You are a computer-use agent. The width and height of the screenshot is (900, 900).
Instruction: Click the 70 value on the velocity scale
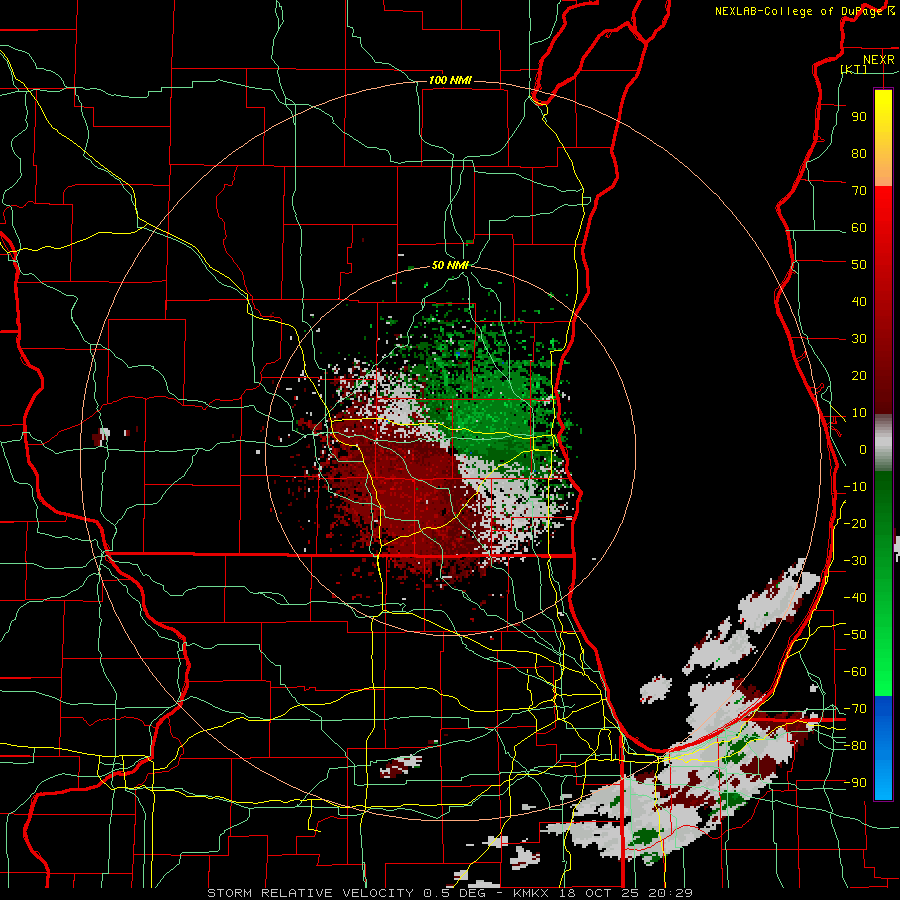click(x=859, y=191)
